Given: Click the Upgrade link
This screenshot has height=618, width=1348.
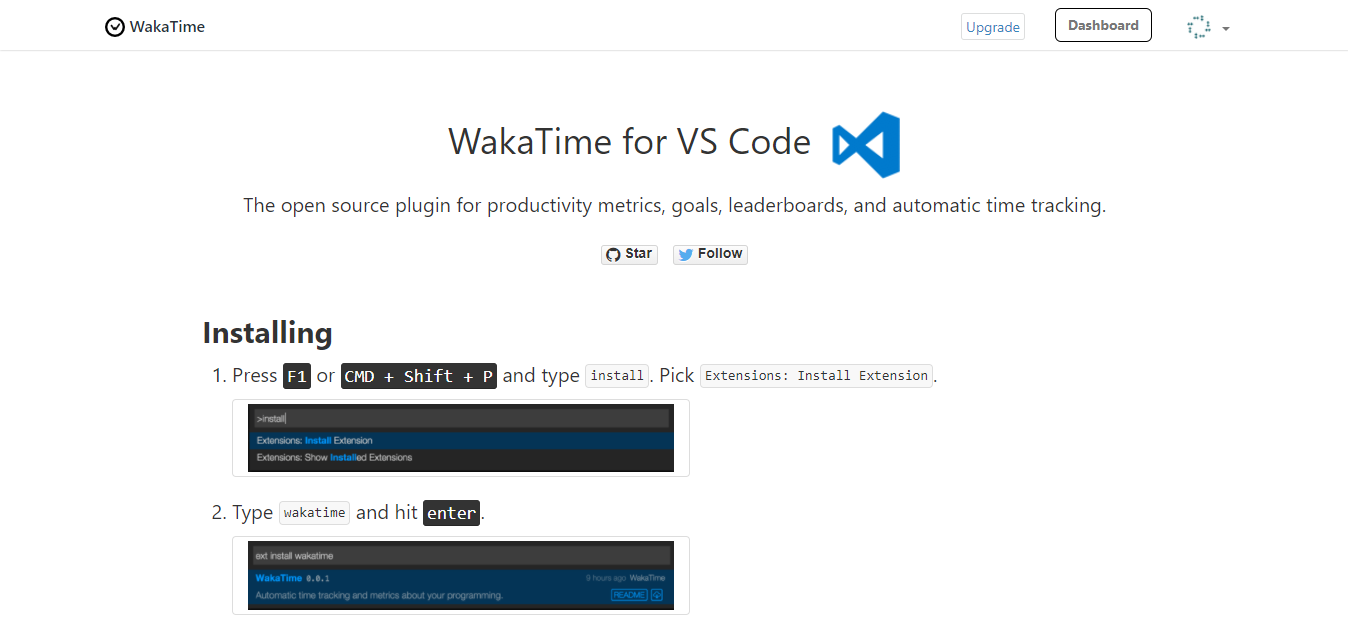Looking at the screenshot, I should [992, 26].
